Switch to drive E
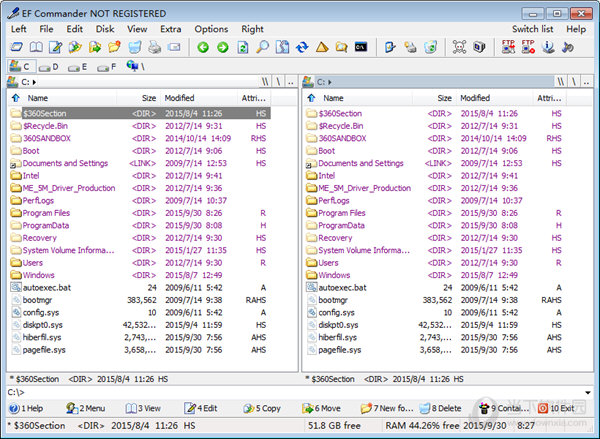This screenshot has width=600, height=439. coord(78,67)
